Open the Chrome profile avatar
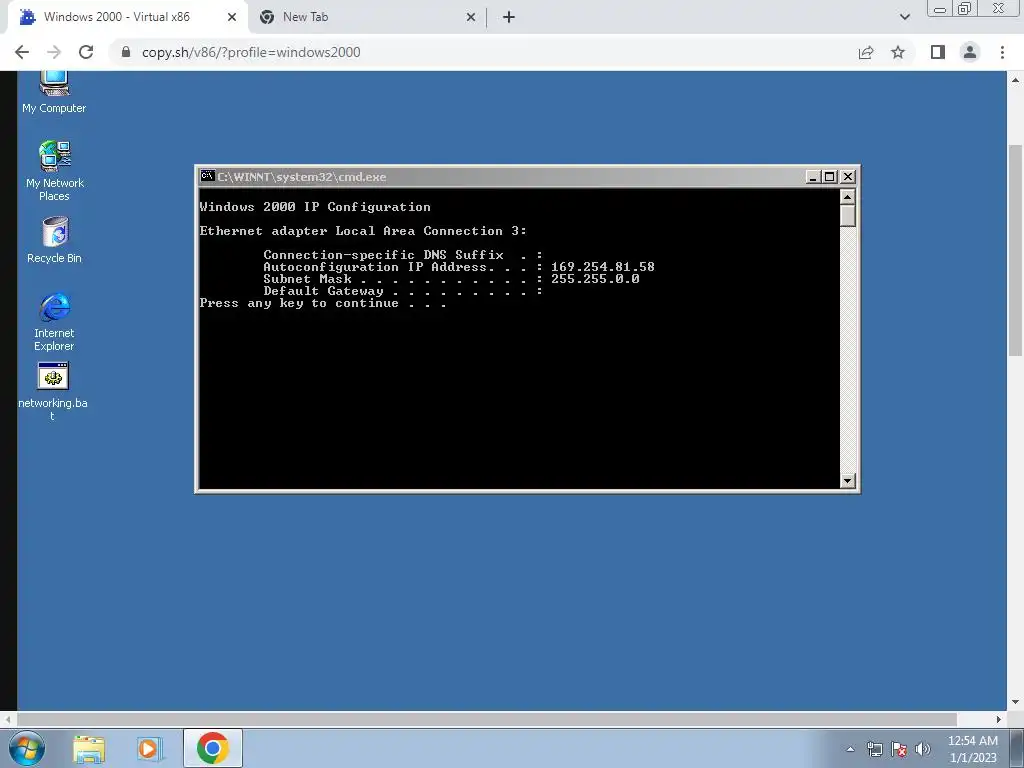The width and height of the screenshot is (1024, 768). click(970, 52)
